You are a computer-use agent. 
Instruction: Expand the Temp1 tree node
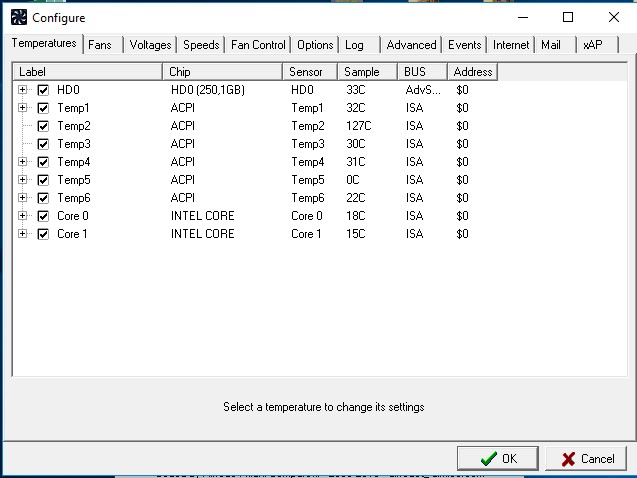click(23, 108)
